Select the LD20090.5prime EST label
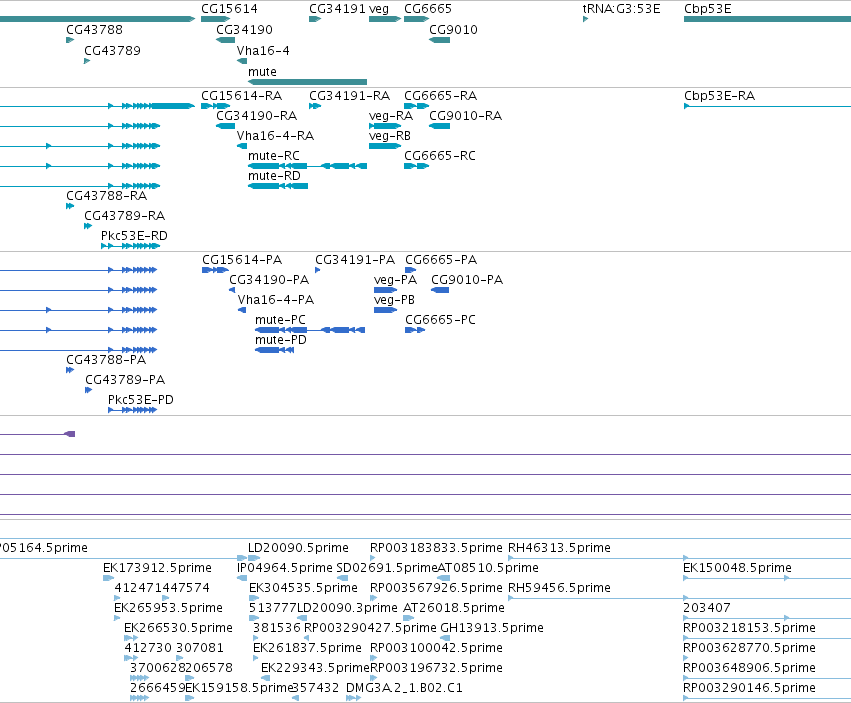Viewport: 851px width, 703px height. click(299, 548)
